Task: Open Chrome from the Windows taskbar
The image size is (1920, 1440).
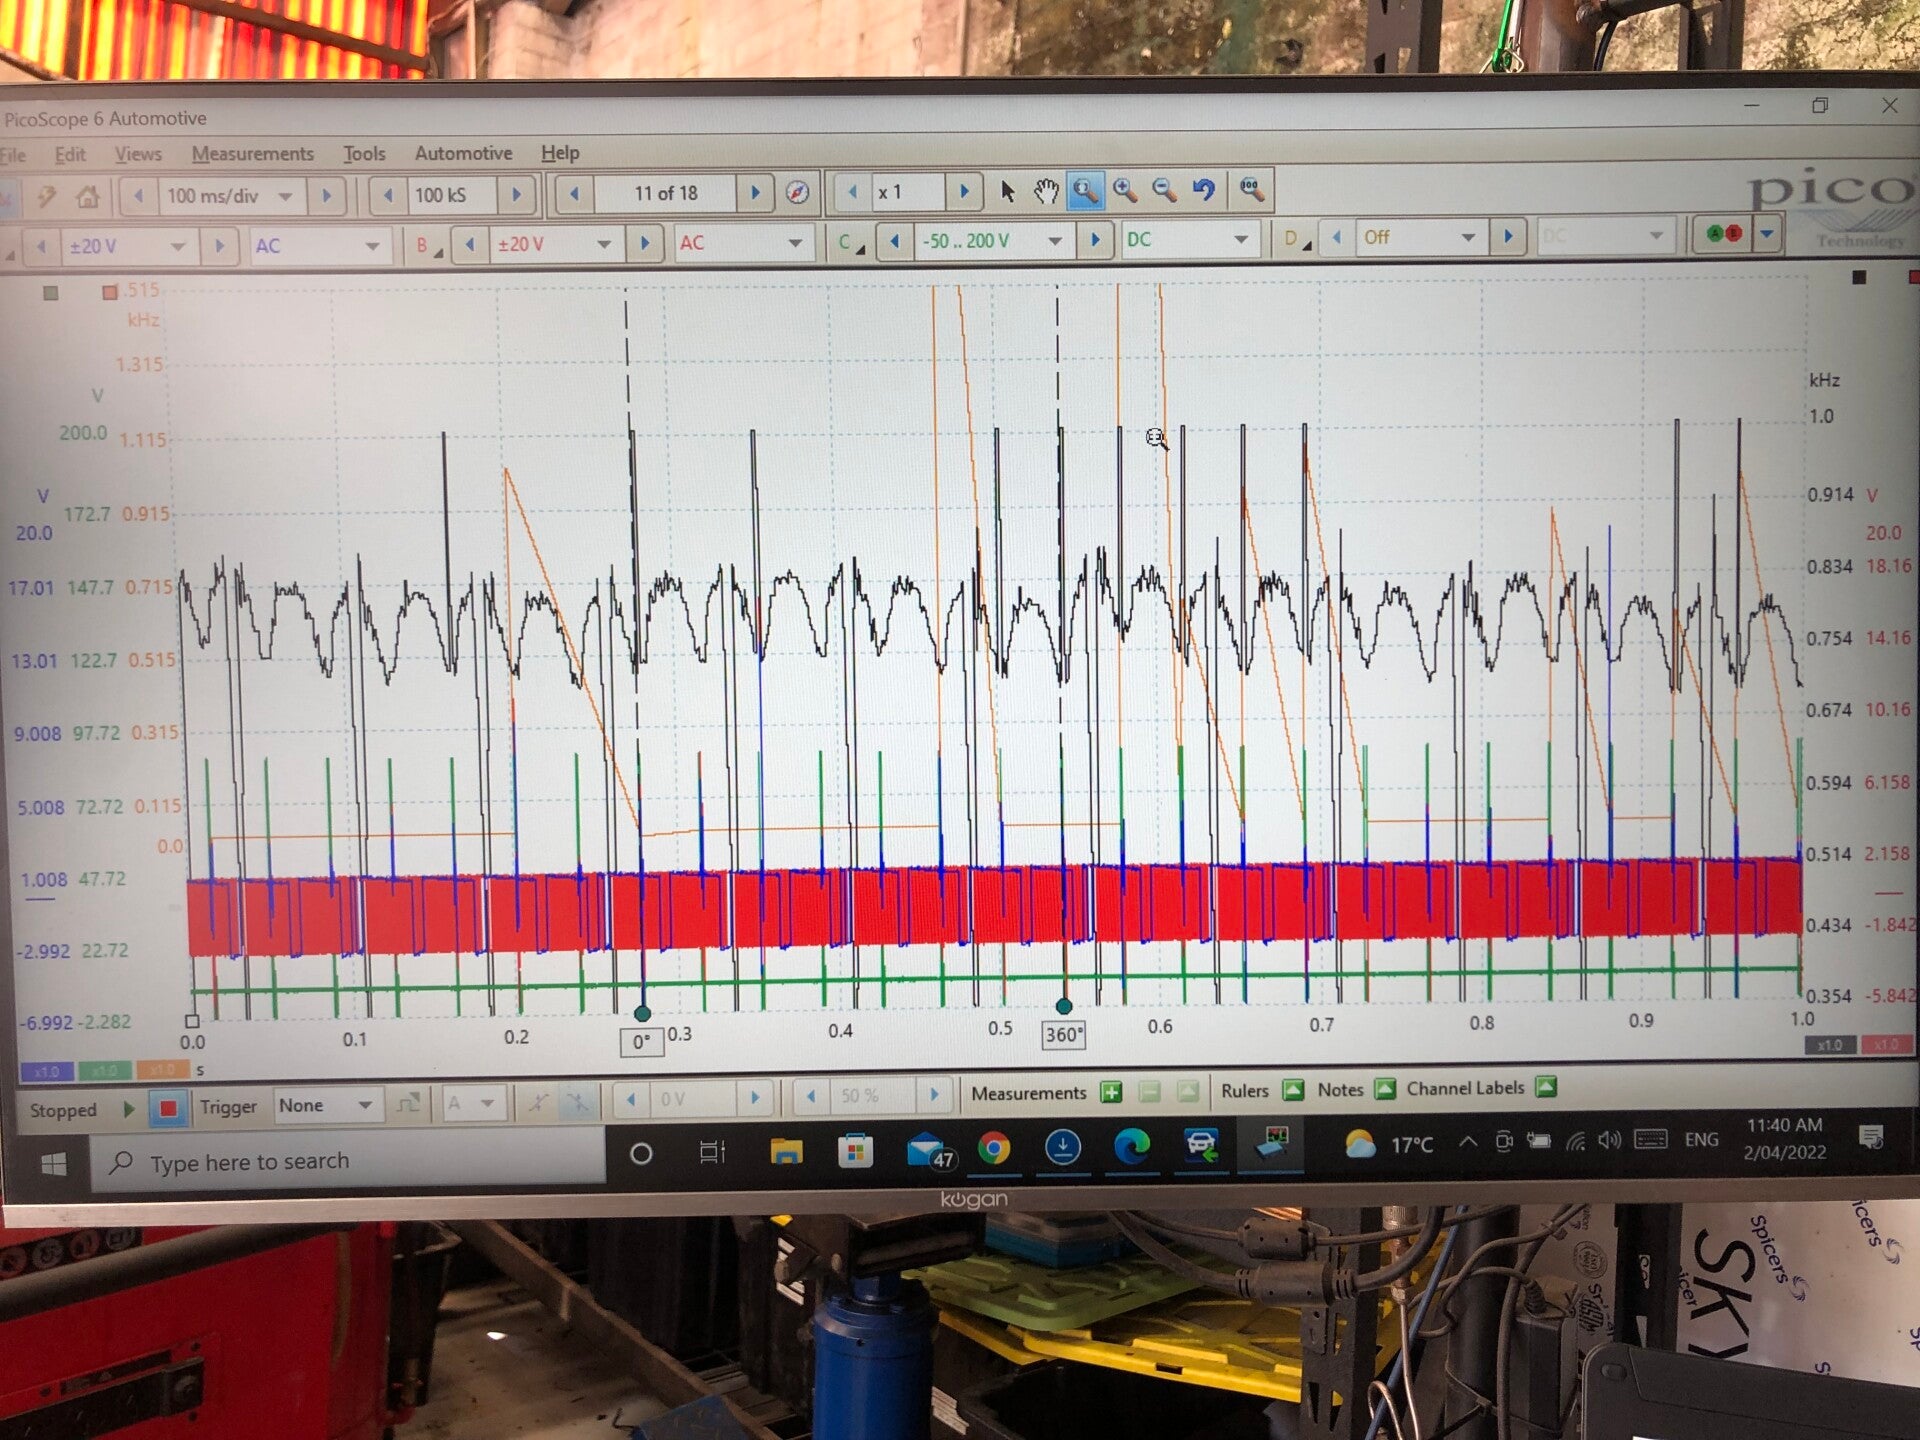Action: (x=993, y=1149)
